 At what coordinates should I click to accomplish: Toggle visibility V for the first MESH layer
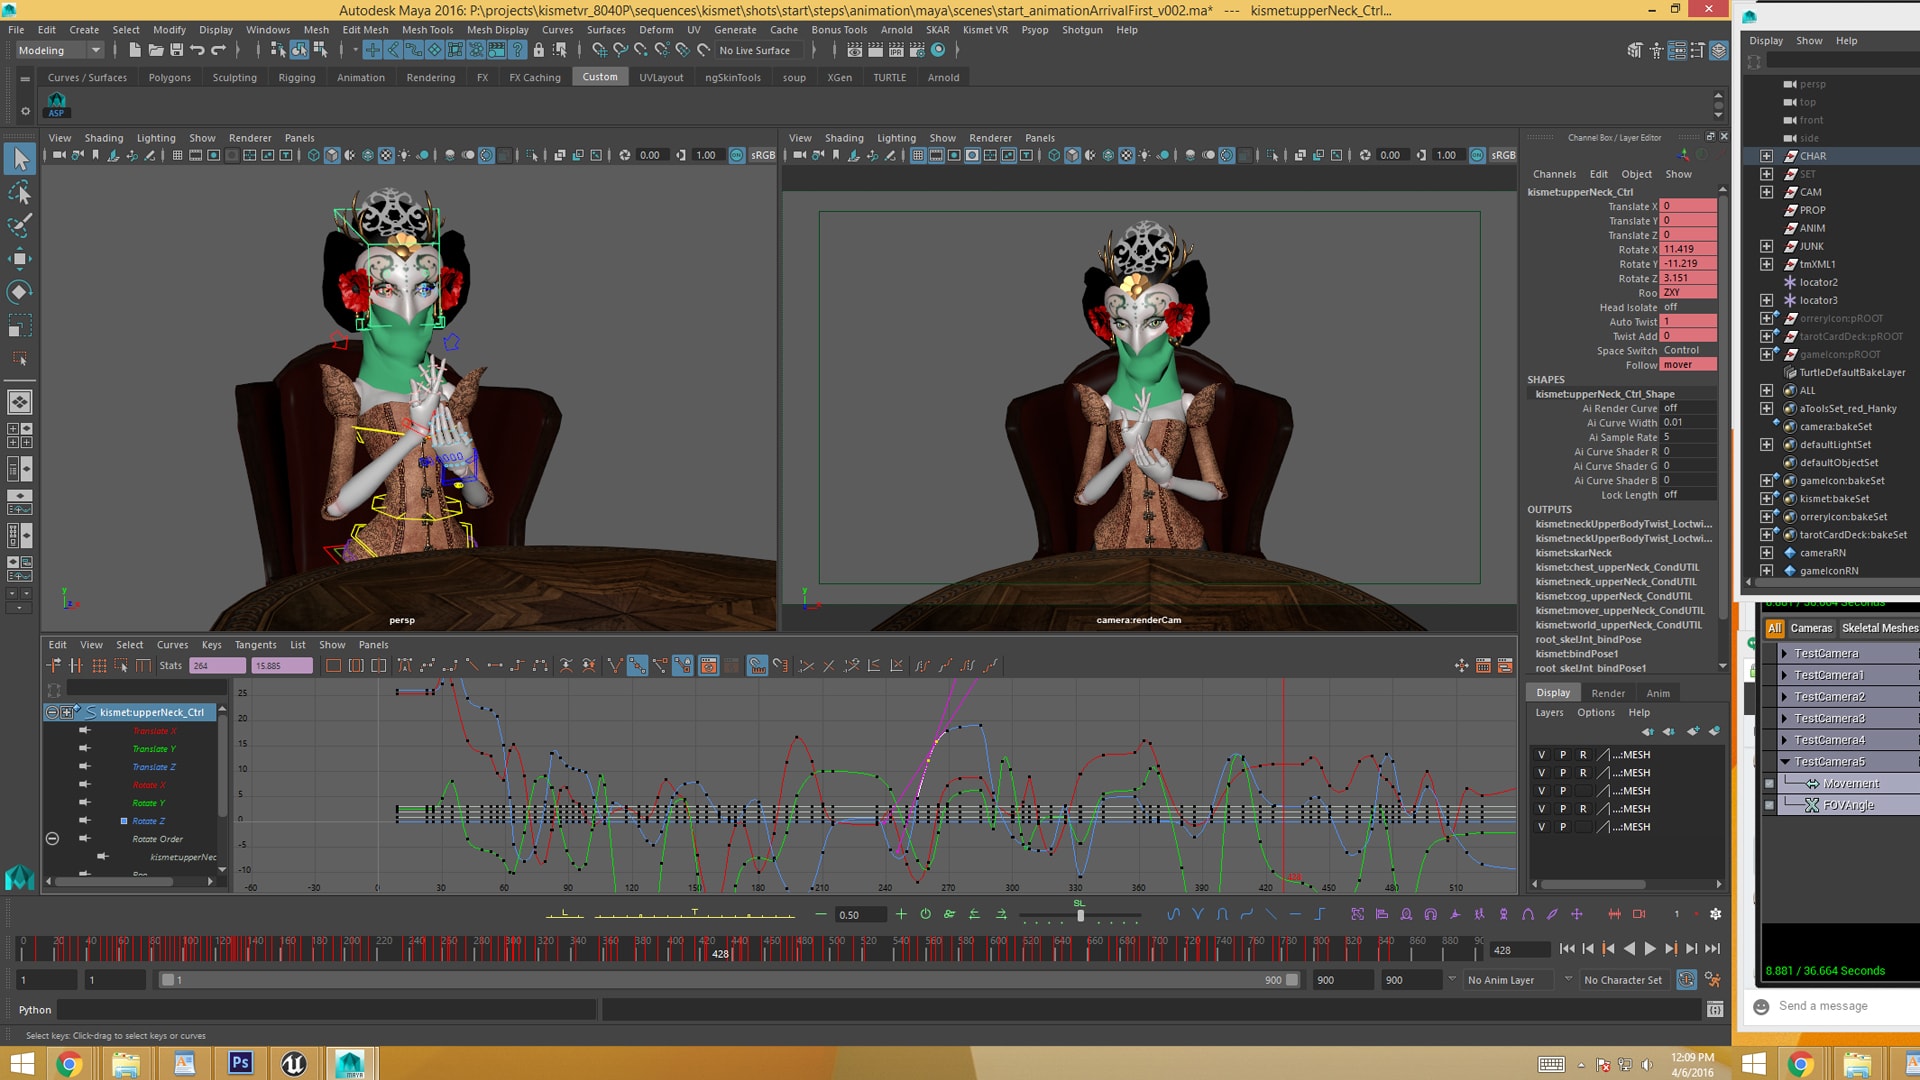click(1542, 755)
